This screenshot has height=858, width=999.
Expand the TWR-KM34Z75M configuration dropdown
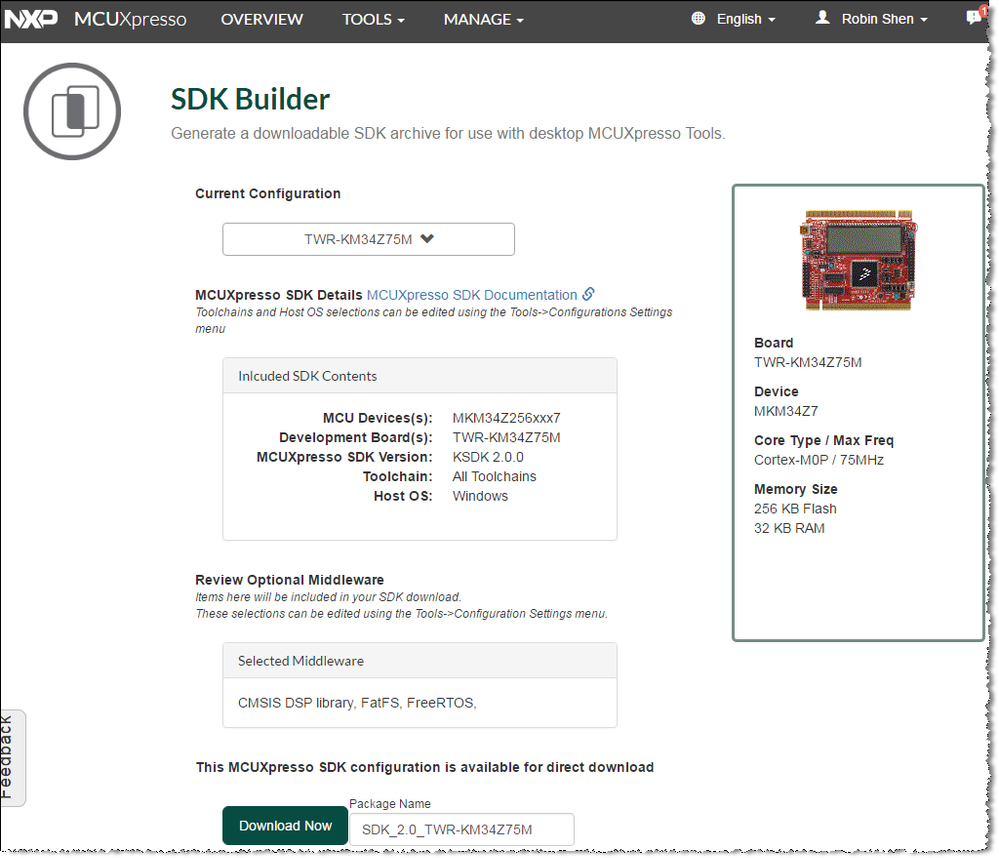tap(368, 240)
